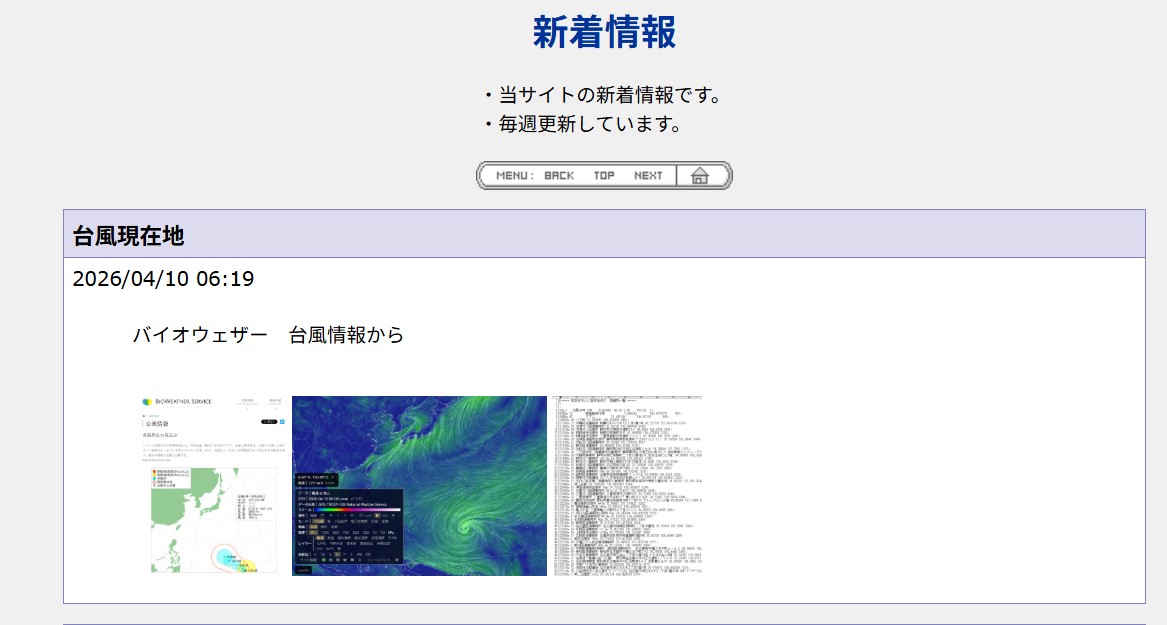Click the MENU label in the navigation bar
This screenshot has height=625, width=1167.
(x=514, y=176)
